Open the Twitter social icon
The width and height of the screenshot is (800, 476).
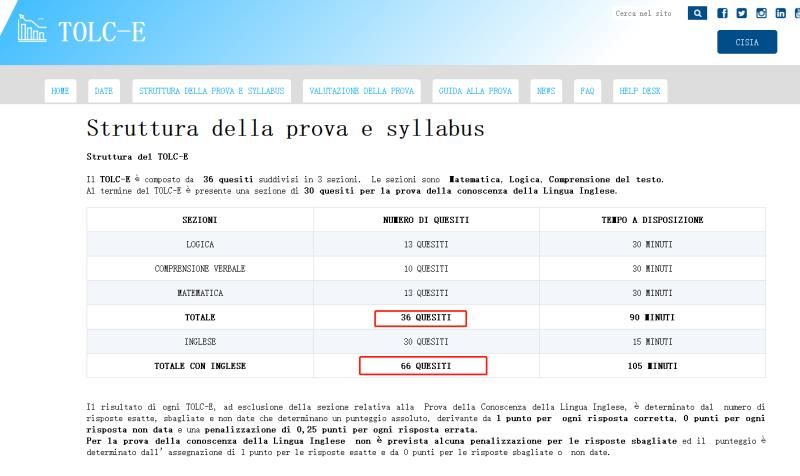pyautogui.click(x=741, y=13)
